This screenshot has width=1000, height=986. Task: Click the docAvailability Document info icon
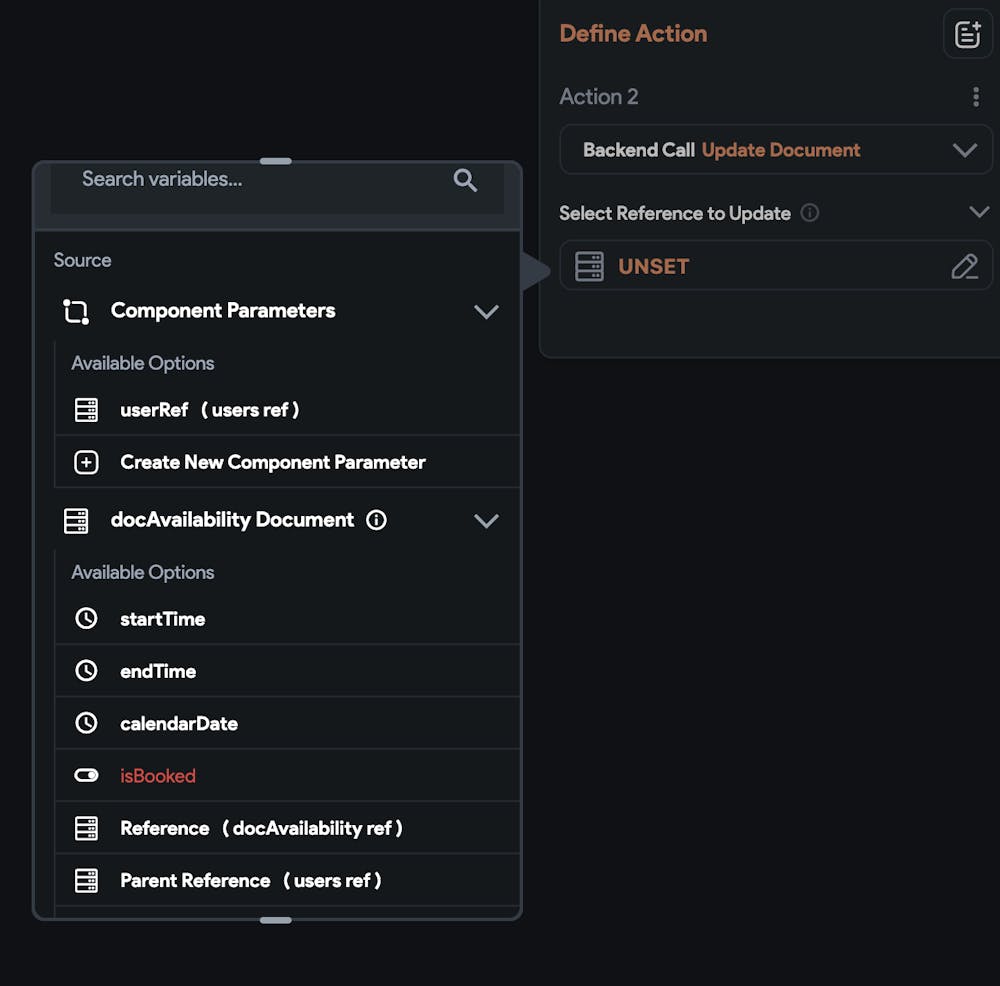click(x=376, y=520)
